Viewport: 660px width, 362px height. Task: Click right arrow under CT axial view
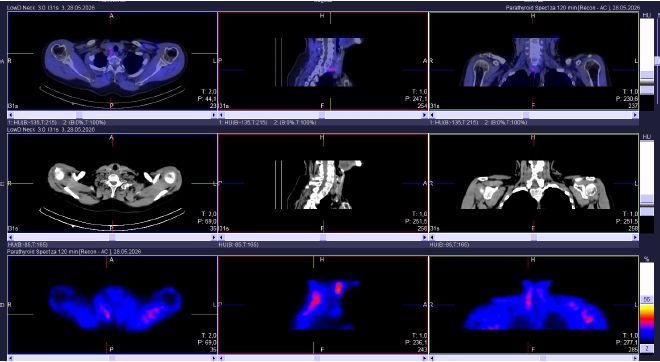[214, 237]
